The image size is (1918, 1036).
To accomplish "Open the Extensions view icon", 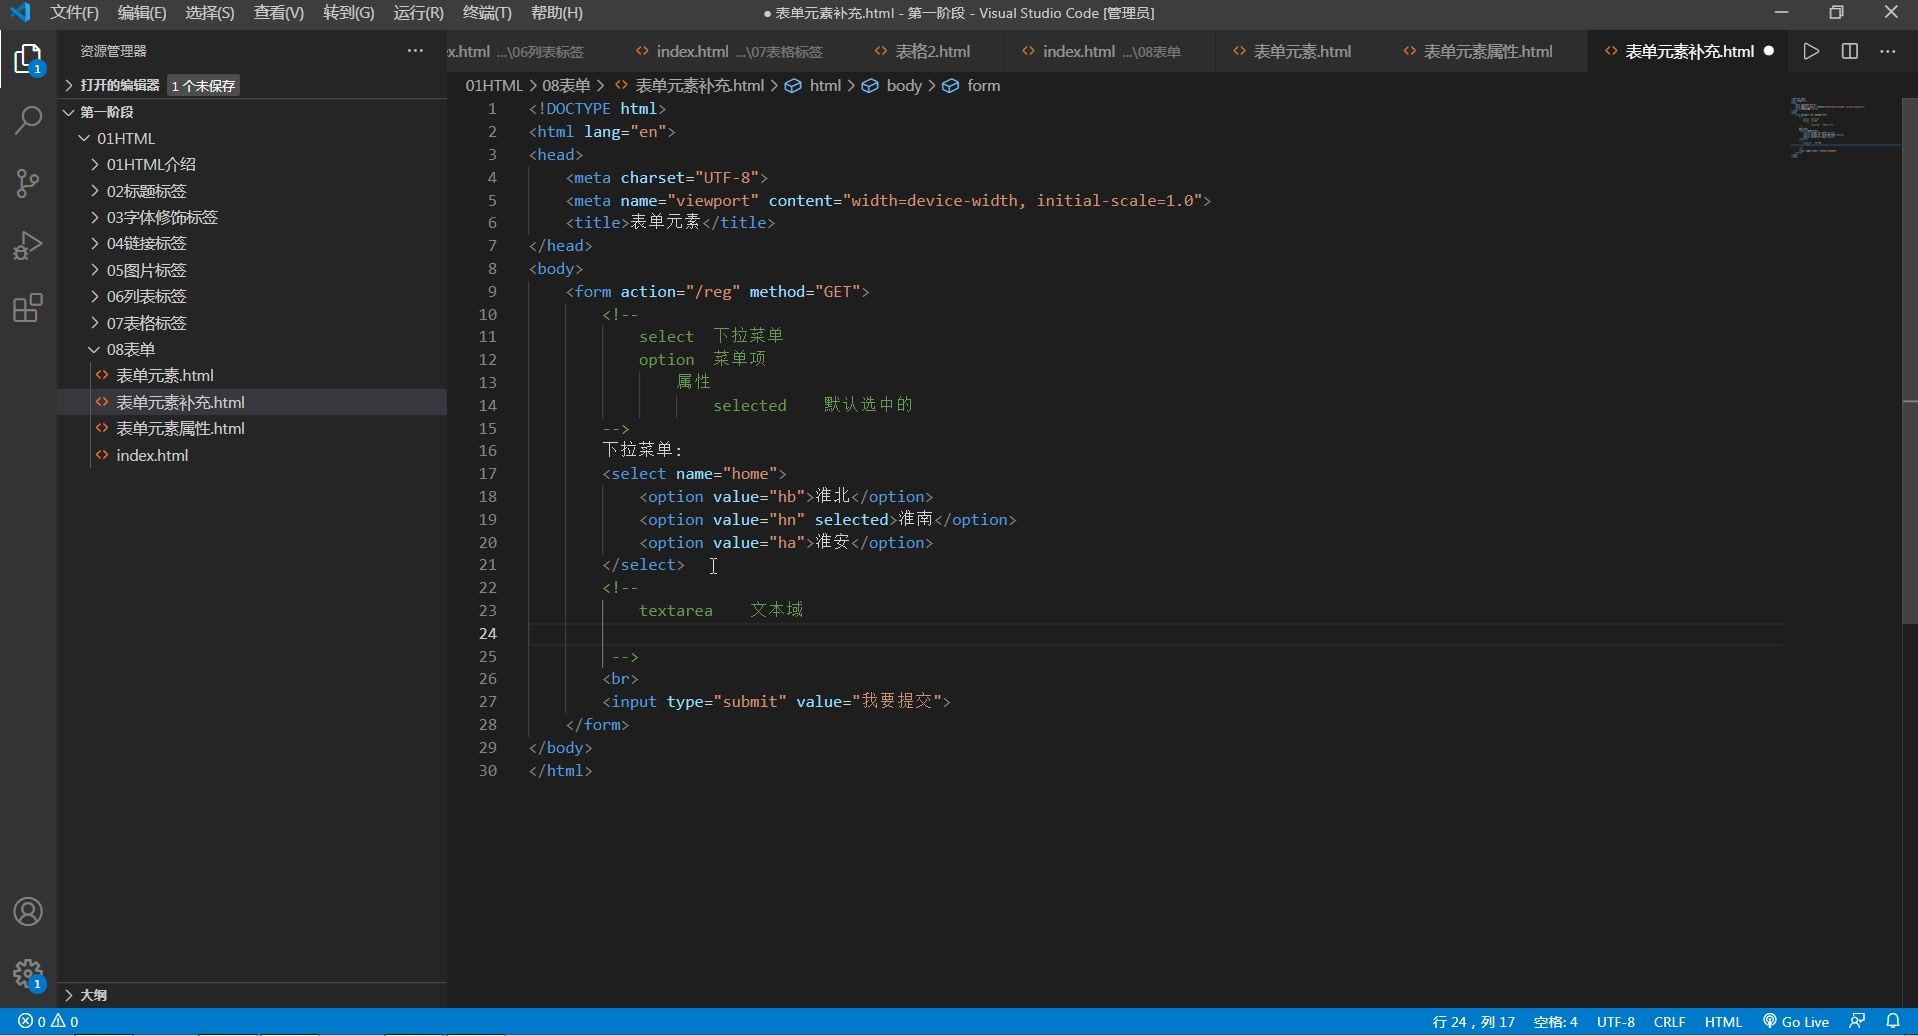I will tap(28, 308).
